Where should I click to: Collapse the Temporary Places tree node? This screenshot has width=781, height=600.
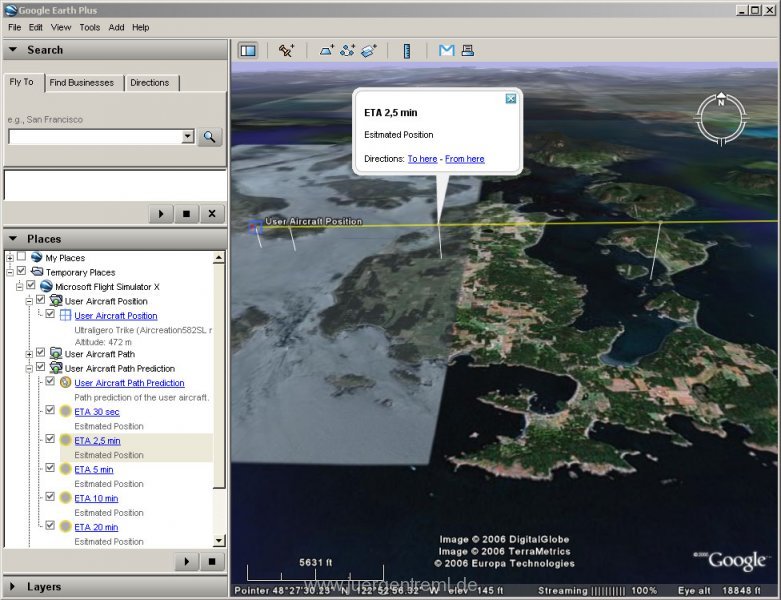9,272
